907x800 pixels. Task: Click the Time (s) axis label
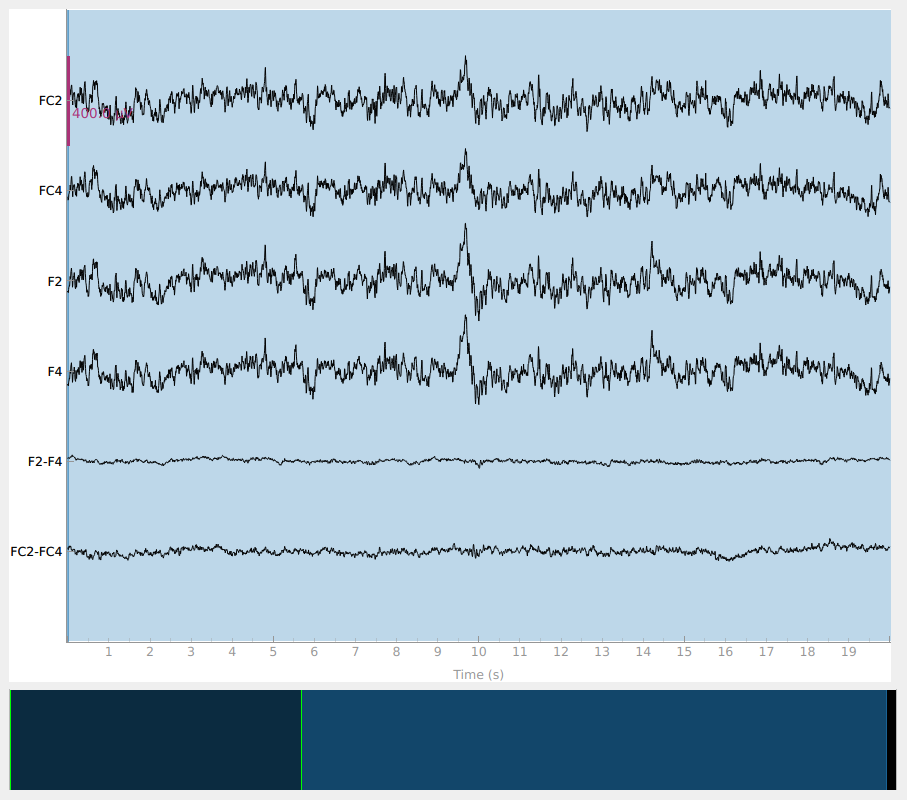pos(478,674)
